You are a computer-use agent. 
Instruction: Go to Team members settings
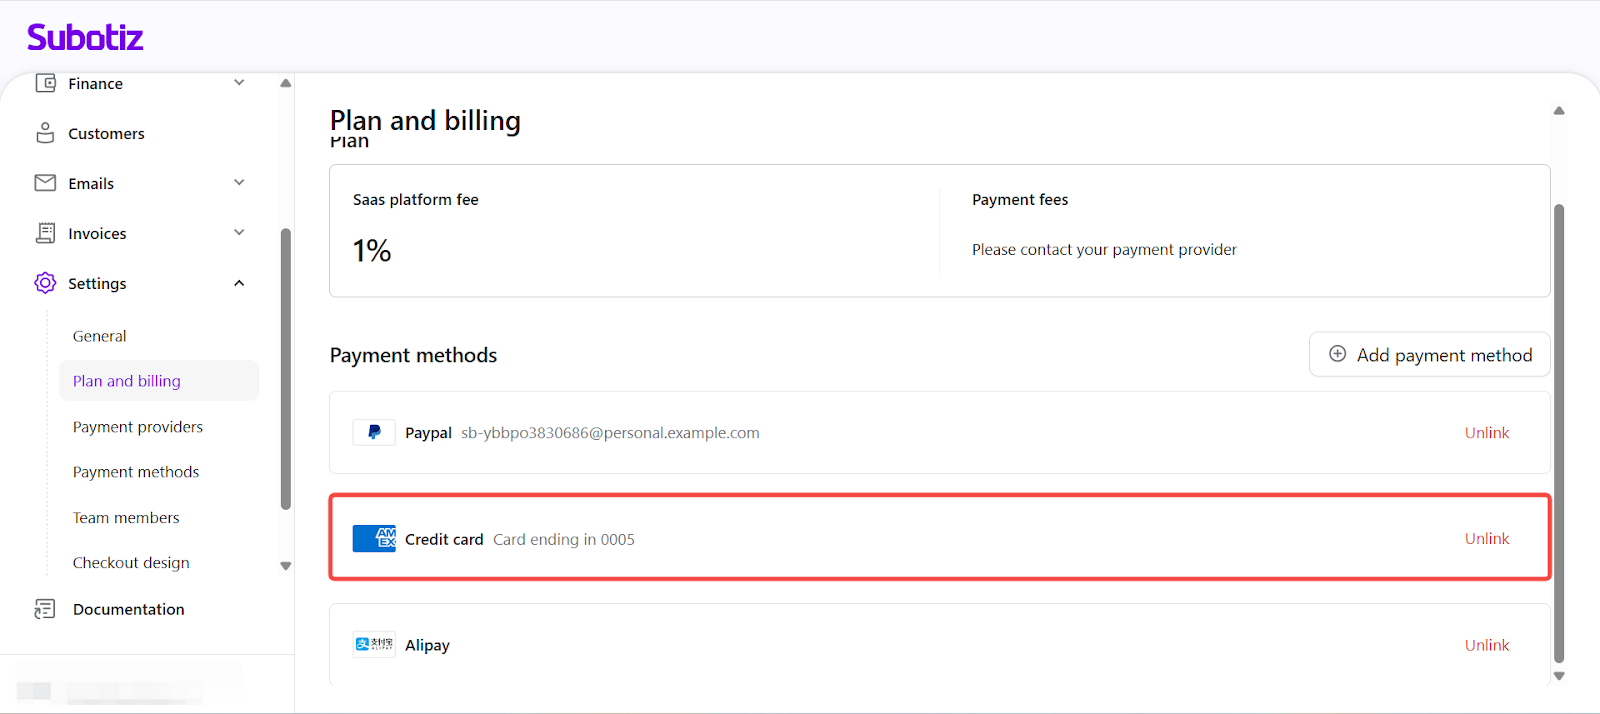pyautogui.click(x=126, y=518)
